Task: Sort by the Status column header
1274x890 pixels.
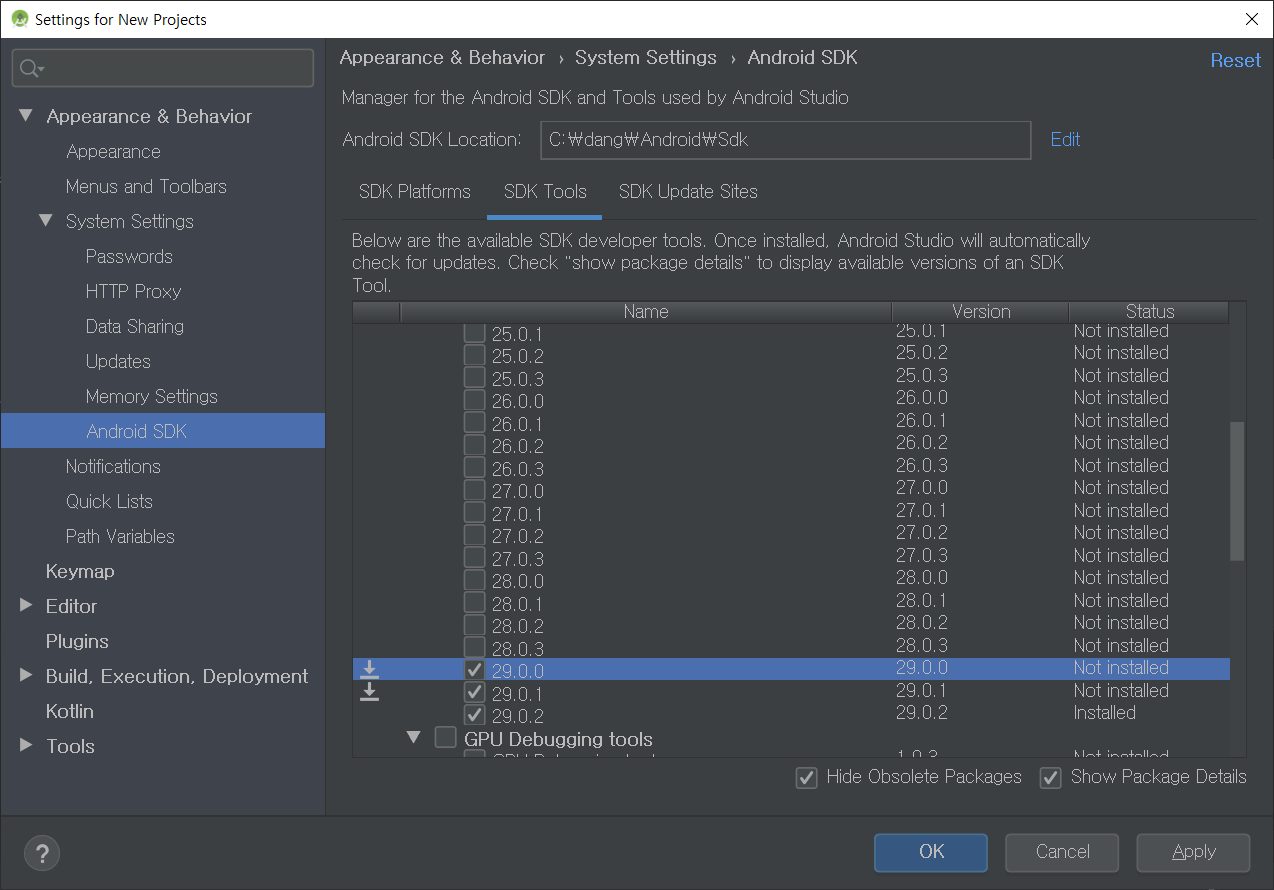Action: (1150, 312)
